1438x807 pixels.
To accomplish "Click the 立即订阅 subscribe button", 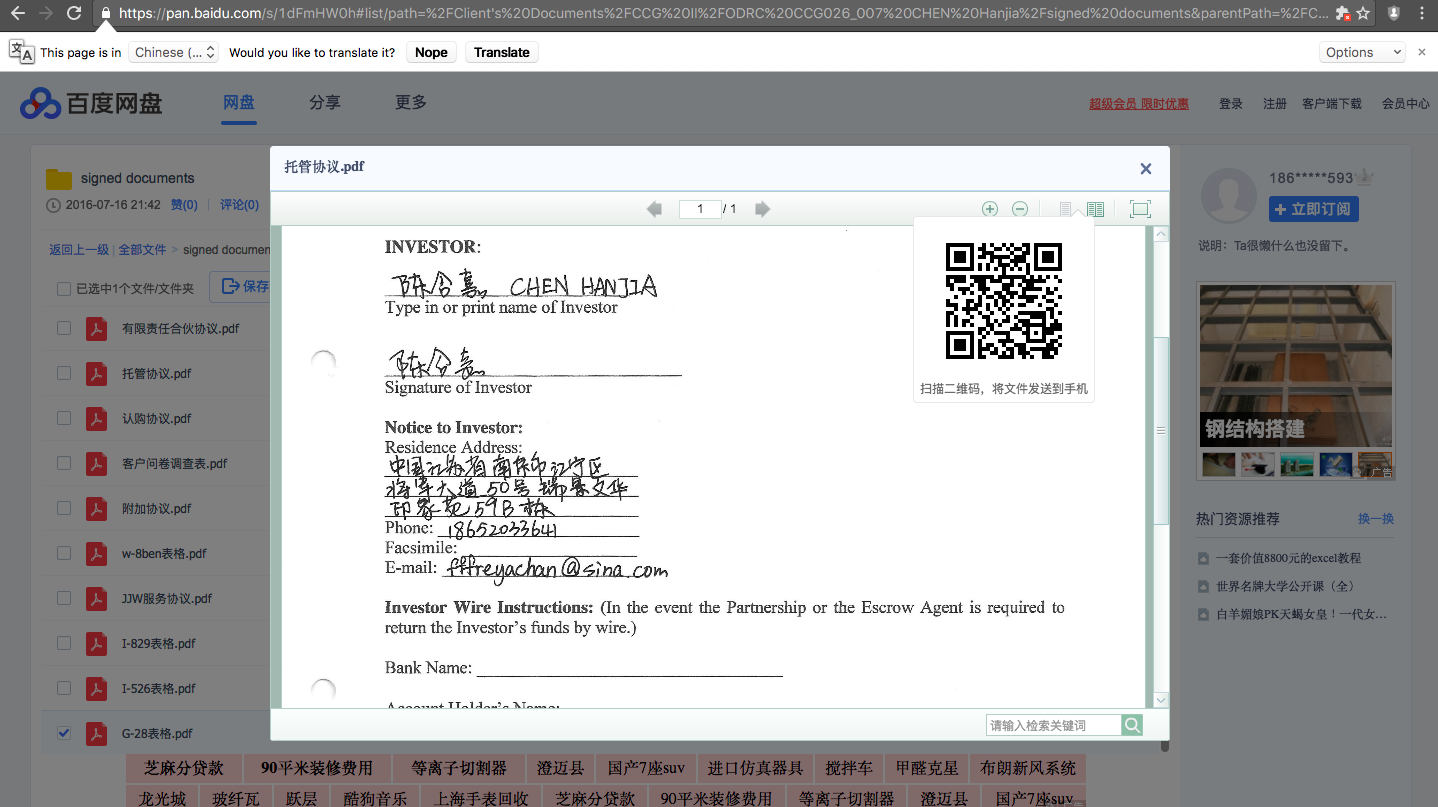I will coord(1314,209).
